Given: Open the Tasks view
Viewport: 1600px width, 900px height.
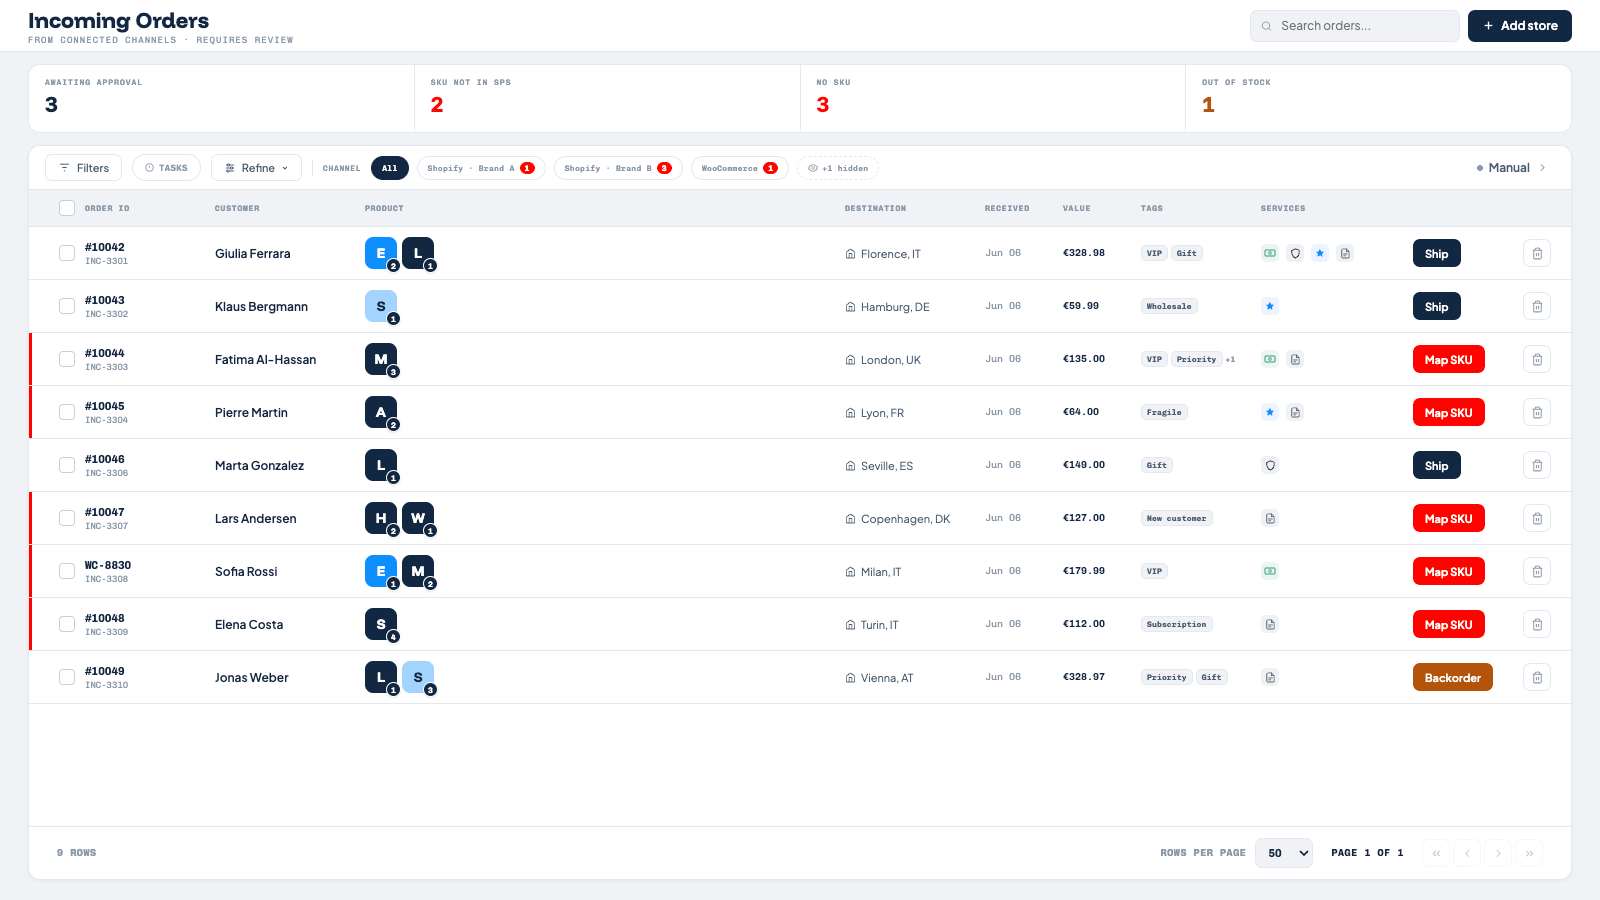Looking at the screenshot, I should coord(166,168).
